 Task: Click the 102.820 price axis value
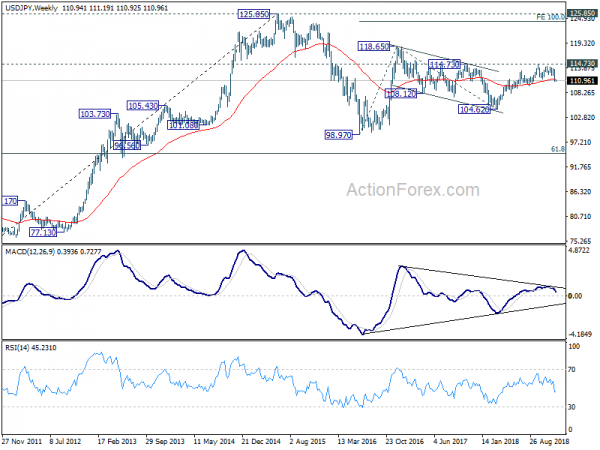coord(582,117)
